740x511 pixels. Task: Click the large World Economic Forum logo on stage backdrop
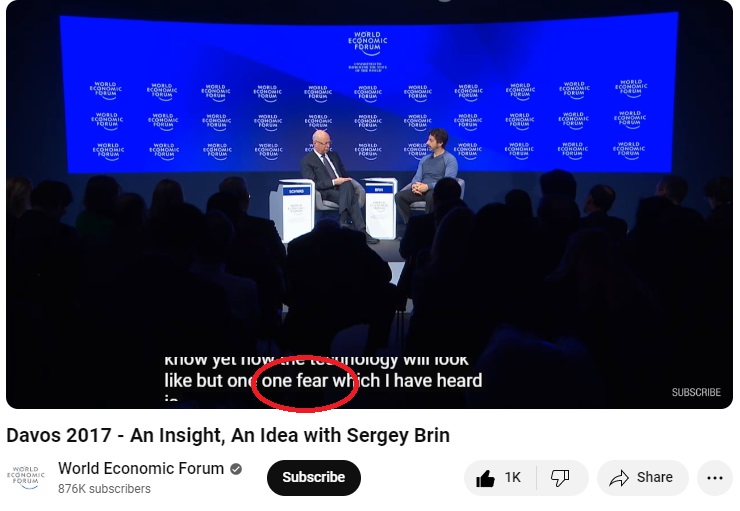(368, 43)
